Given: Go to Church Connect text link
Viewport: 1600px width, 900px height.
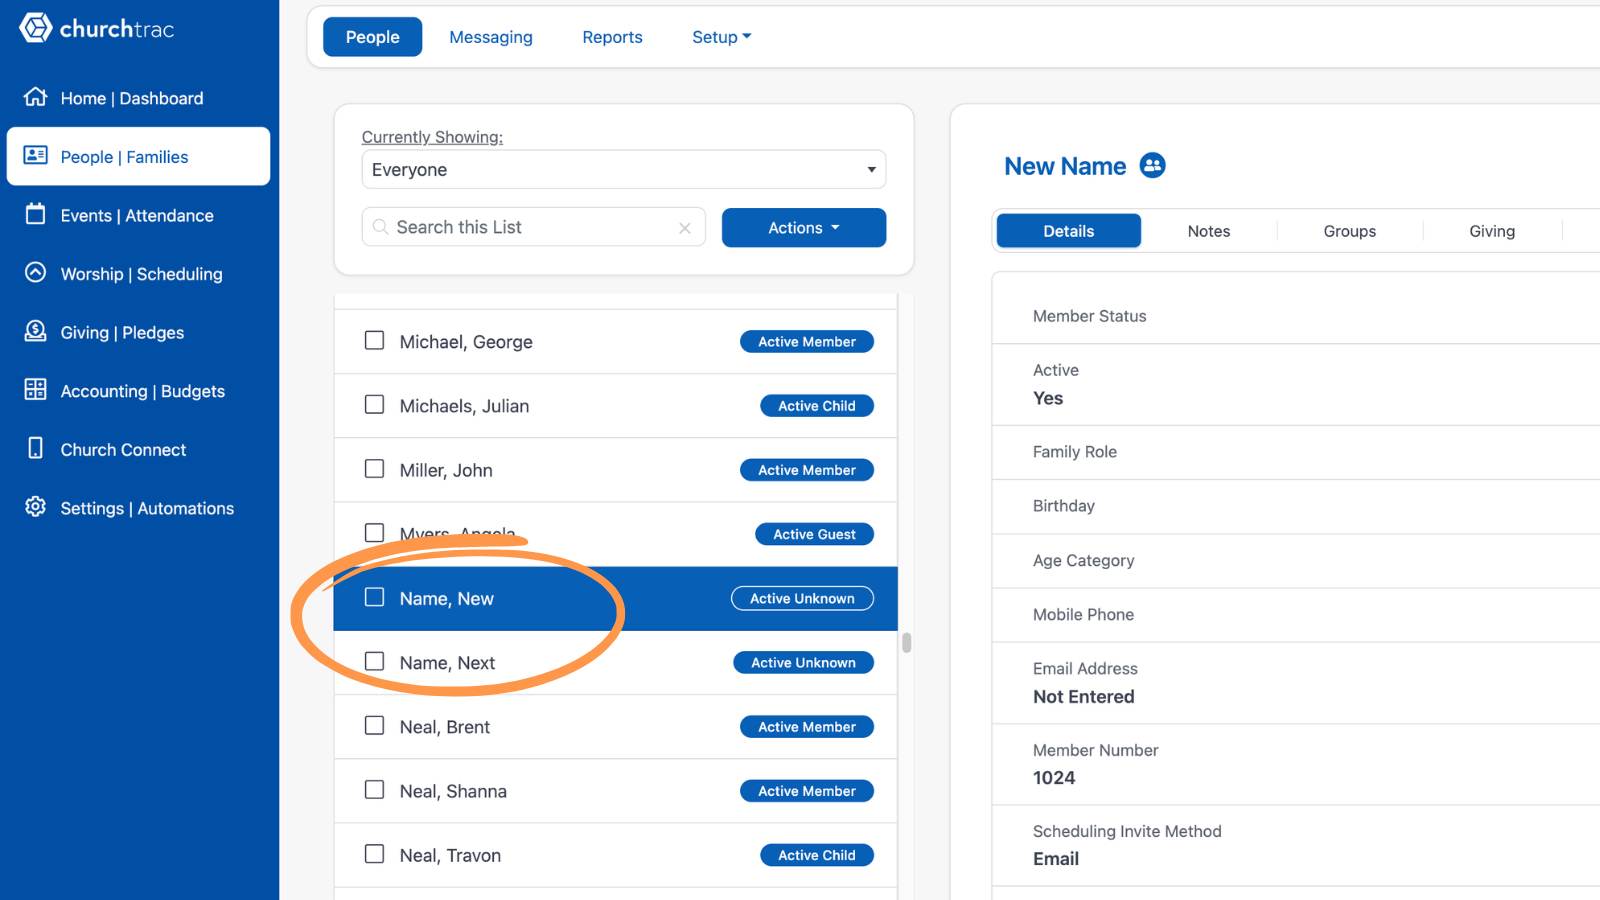Looking at the screenshot, I should (123, 450).
